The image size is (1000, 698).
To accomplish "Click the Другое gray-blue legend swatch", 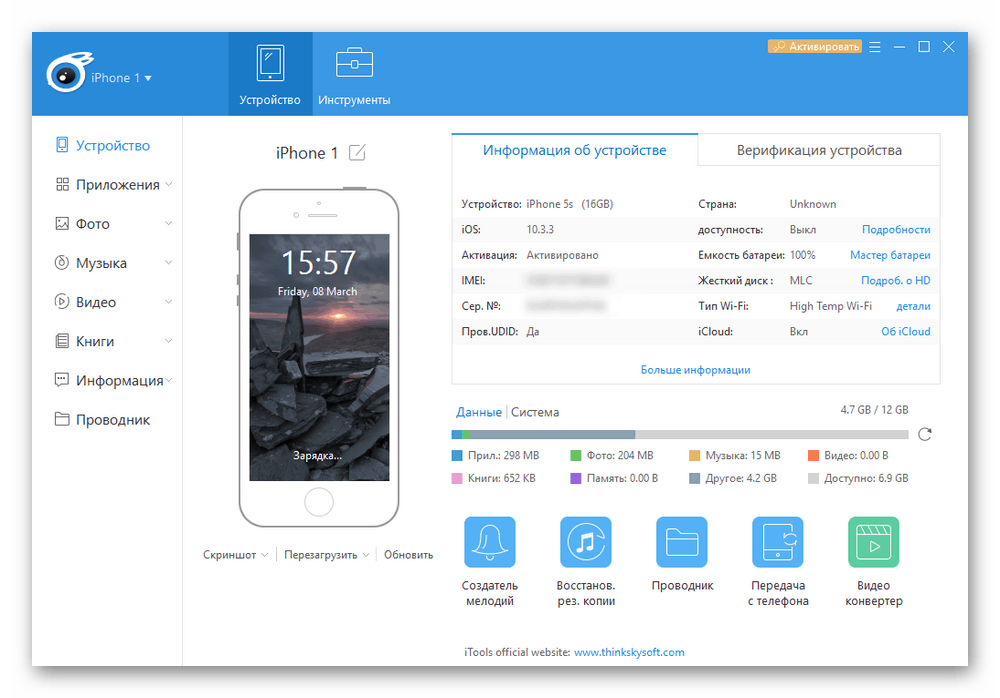I will [695, 479].
